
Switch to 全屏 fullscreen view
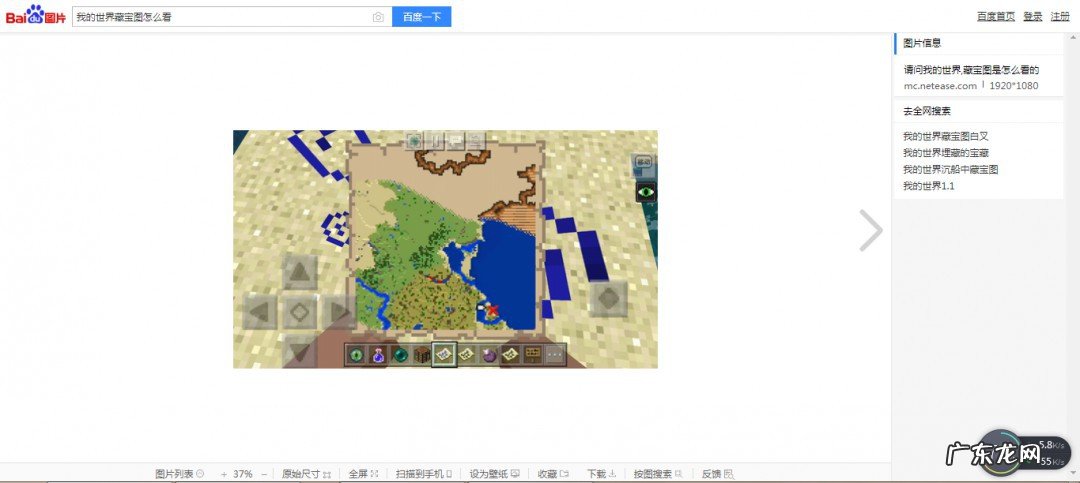tap(363, 474)
